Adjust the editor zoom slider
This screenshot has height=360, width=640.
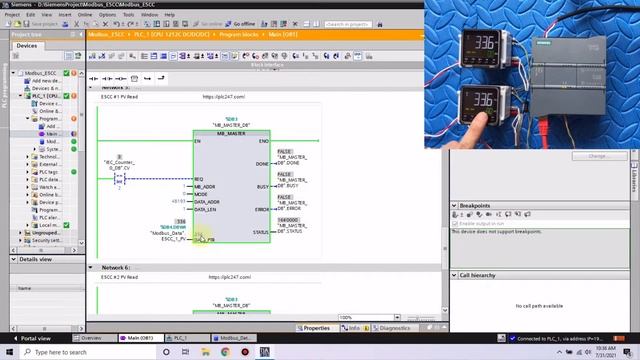(420, 318)
